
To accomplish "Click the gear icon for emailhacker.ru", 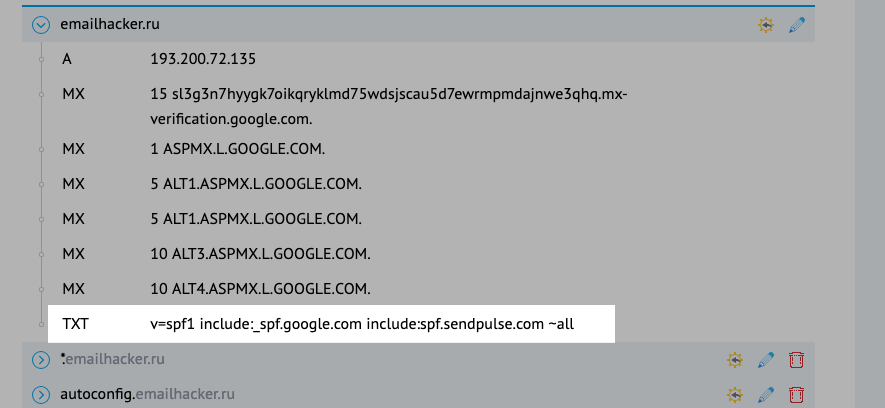I will 766,25.
